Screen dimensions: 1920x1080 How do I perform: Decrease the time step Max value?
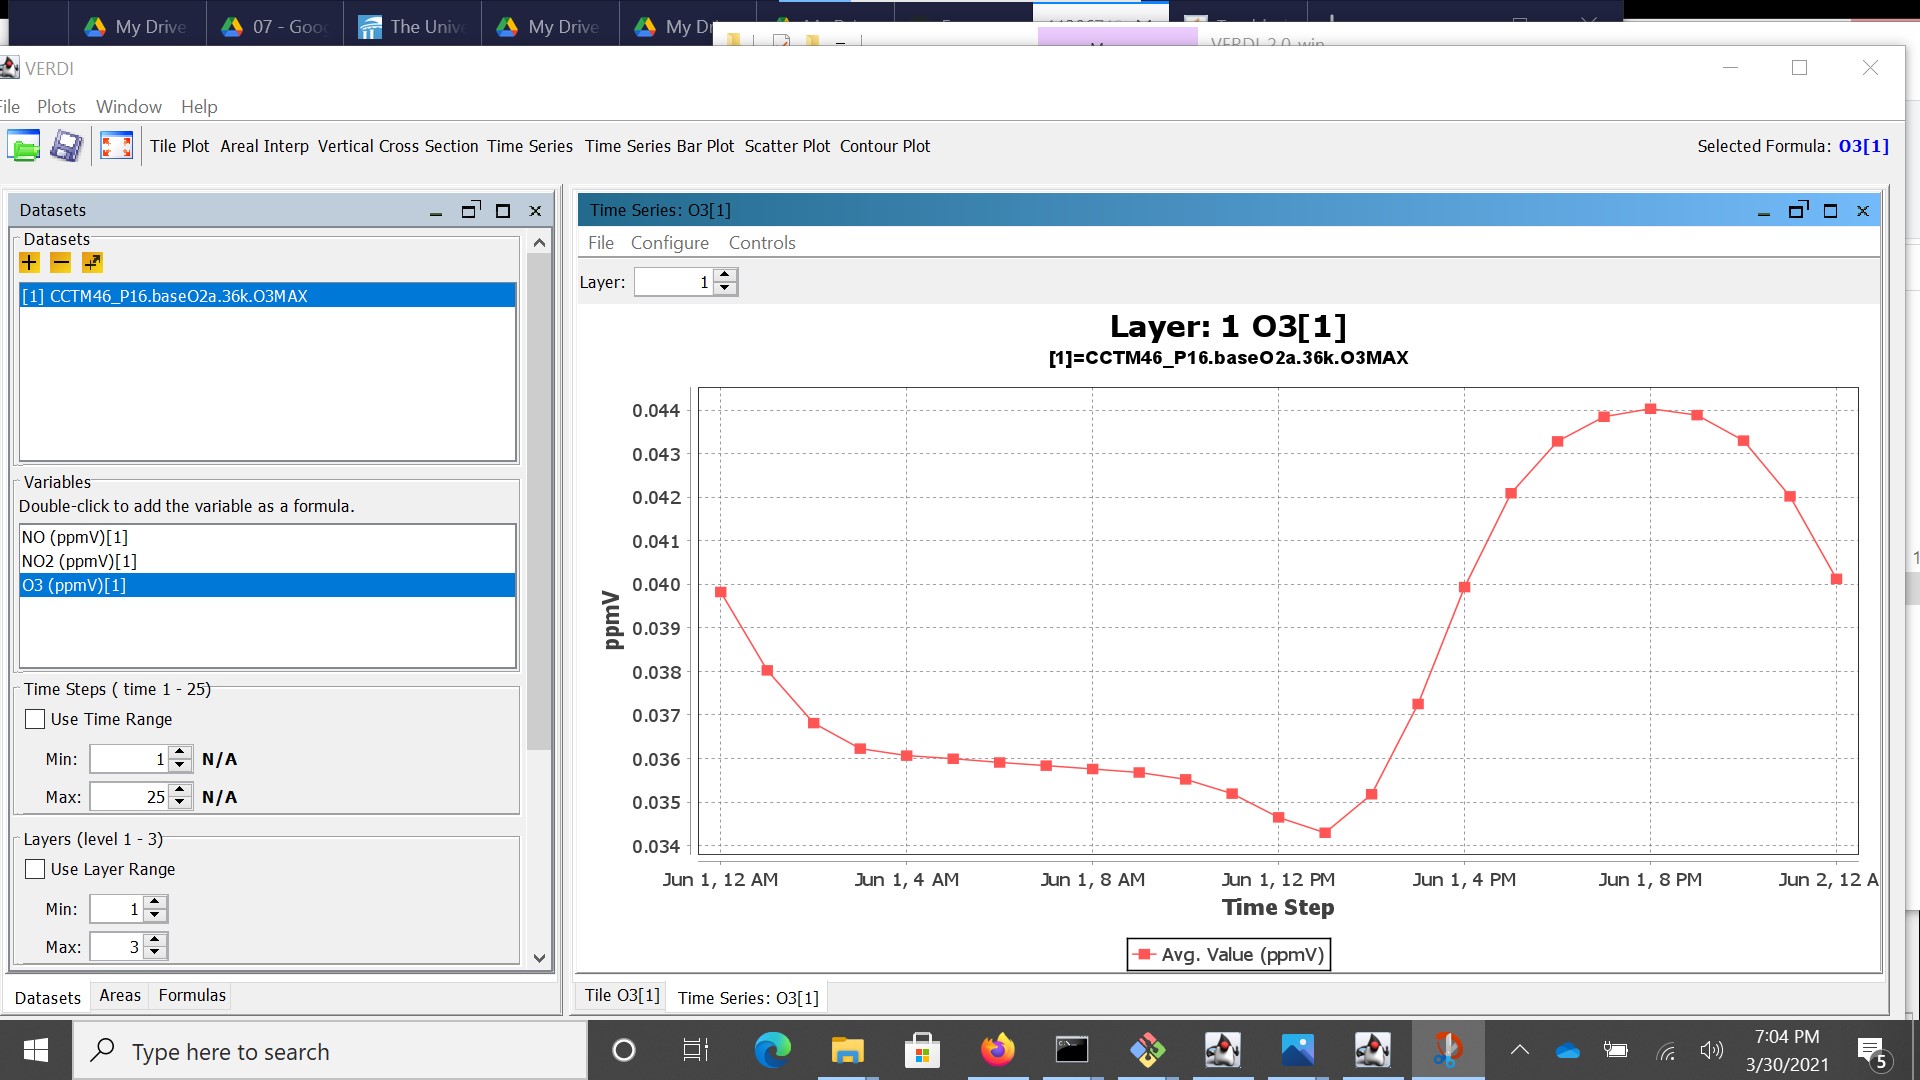coord(180,803)
